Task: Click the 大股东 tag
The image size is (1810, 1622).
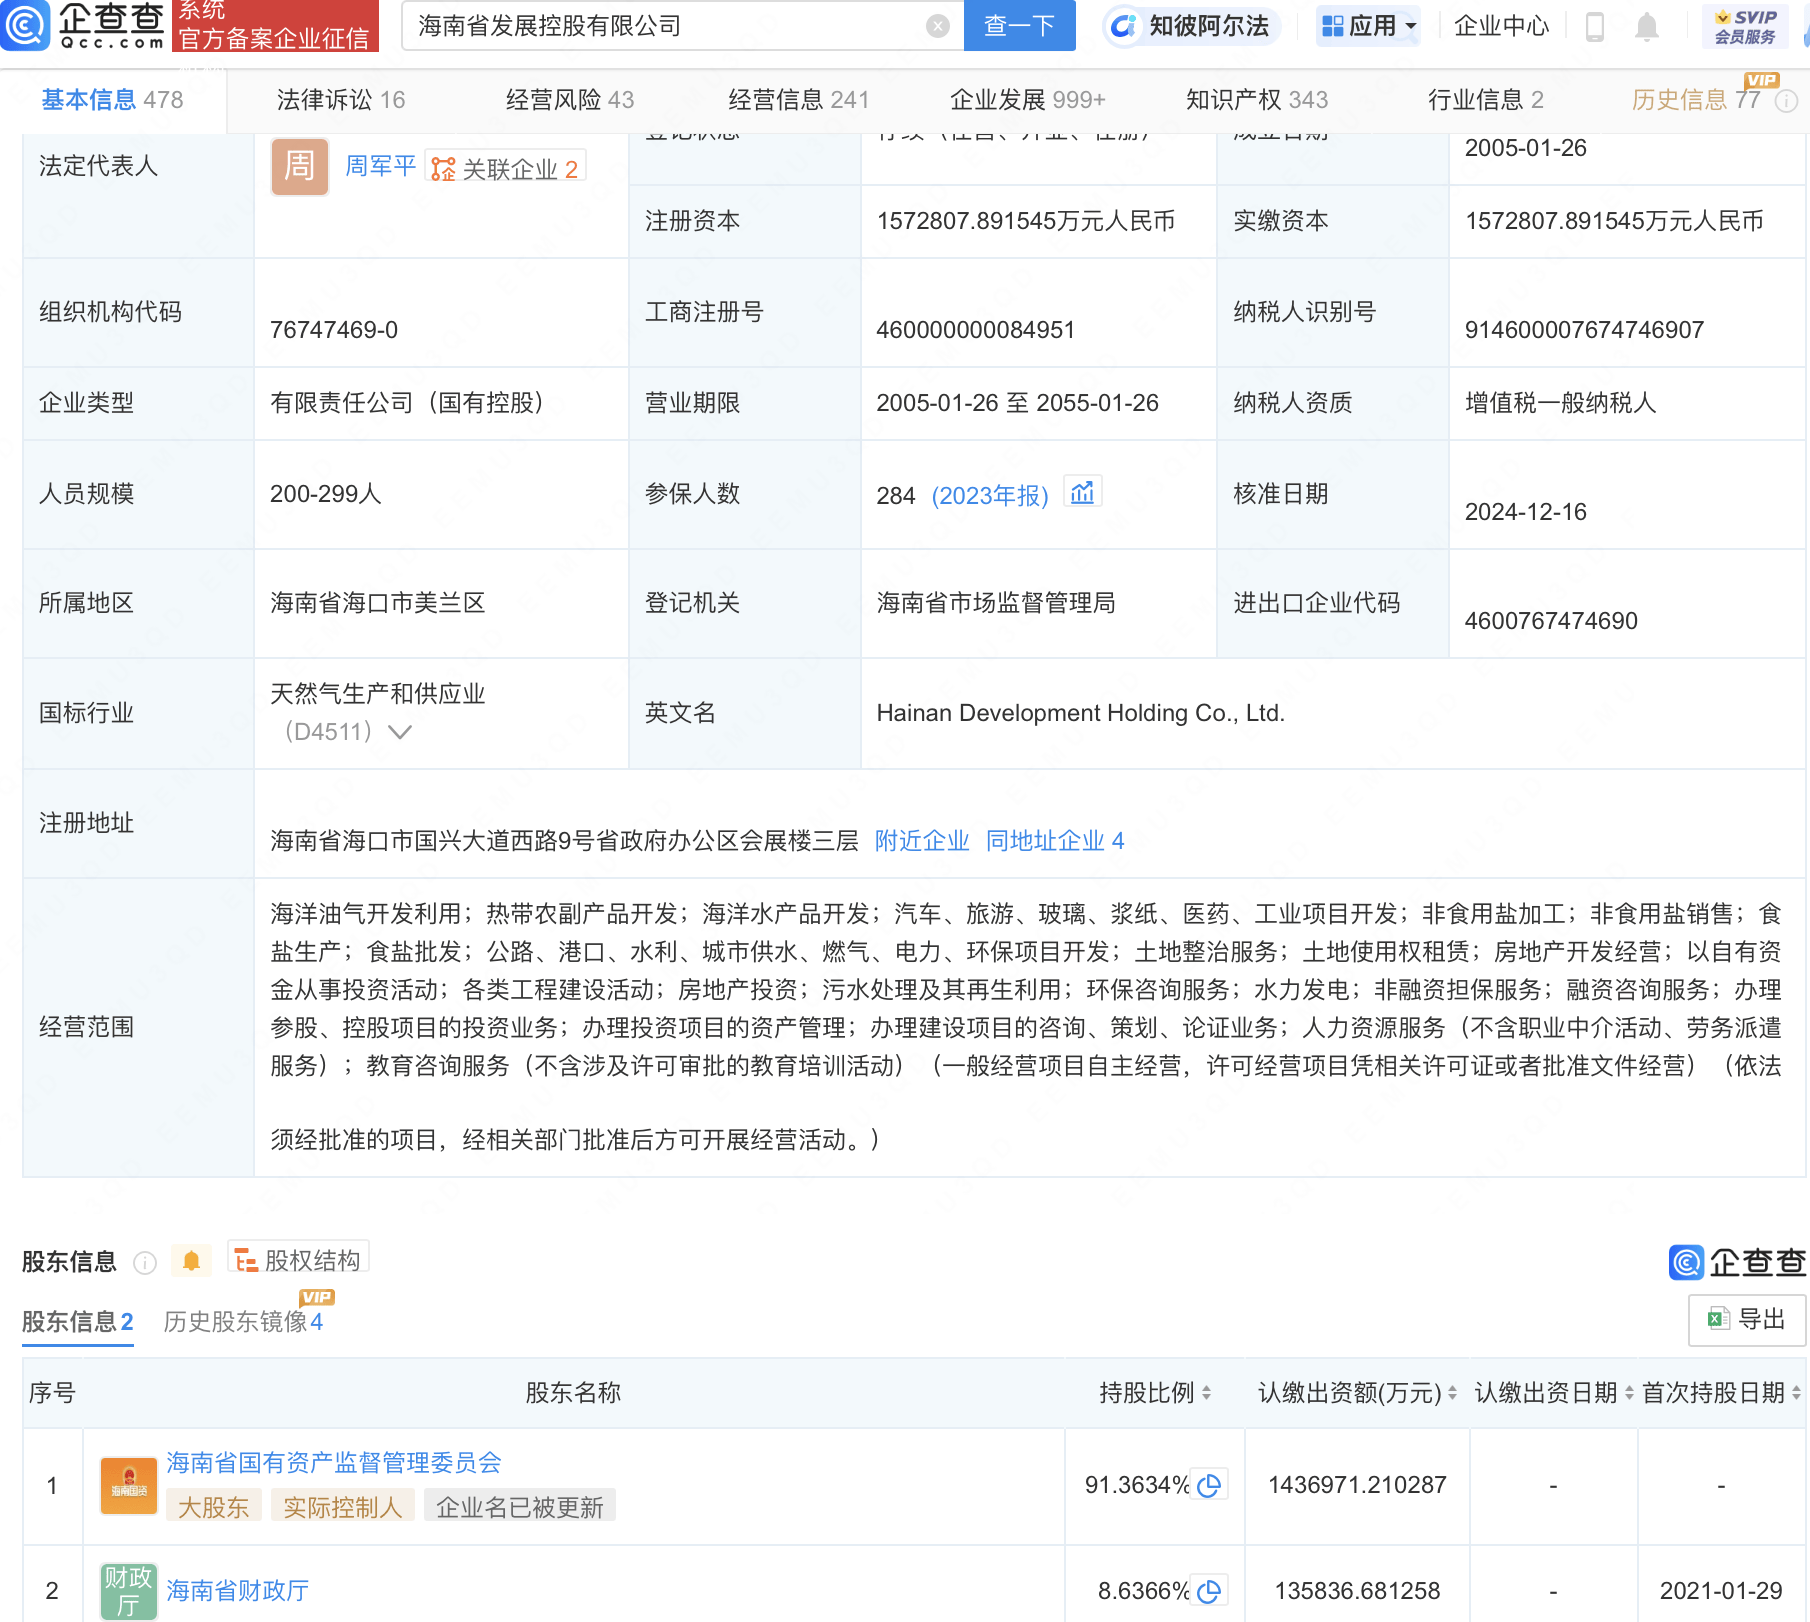Action: pyautogui.click(x=213, y=1507)
